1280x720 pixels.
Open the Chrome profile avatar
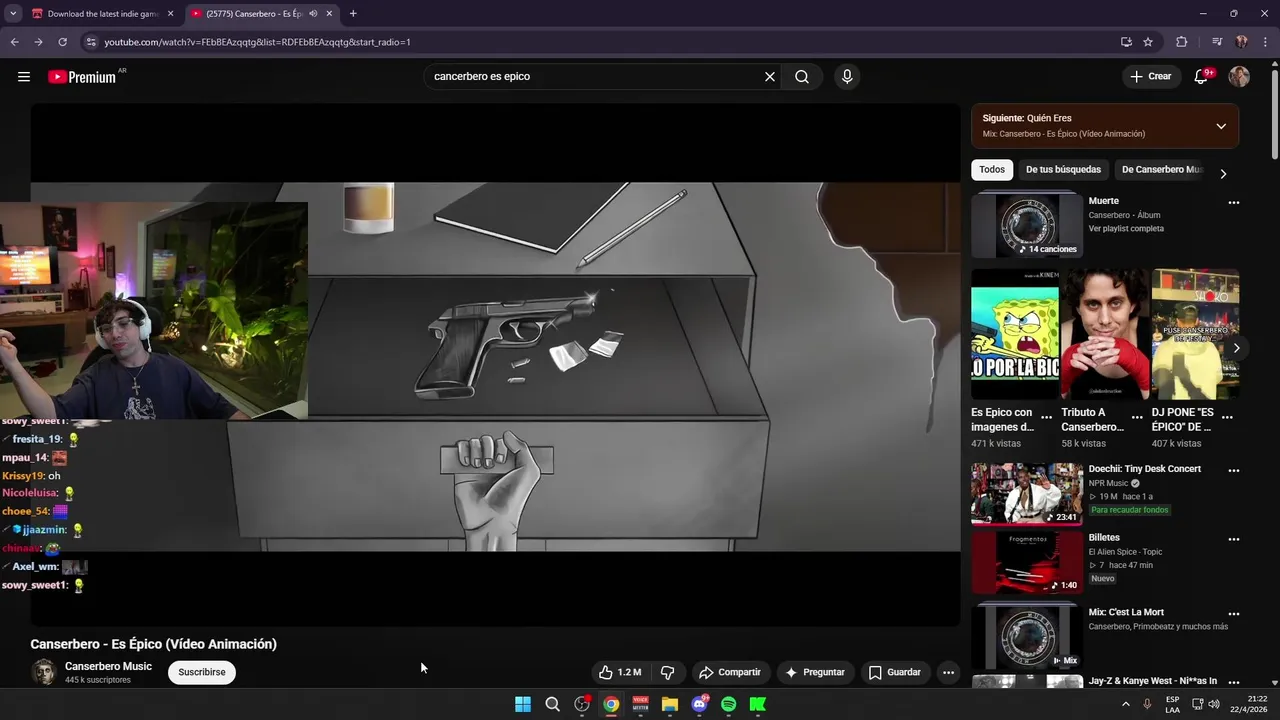1241,42
